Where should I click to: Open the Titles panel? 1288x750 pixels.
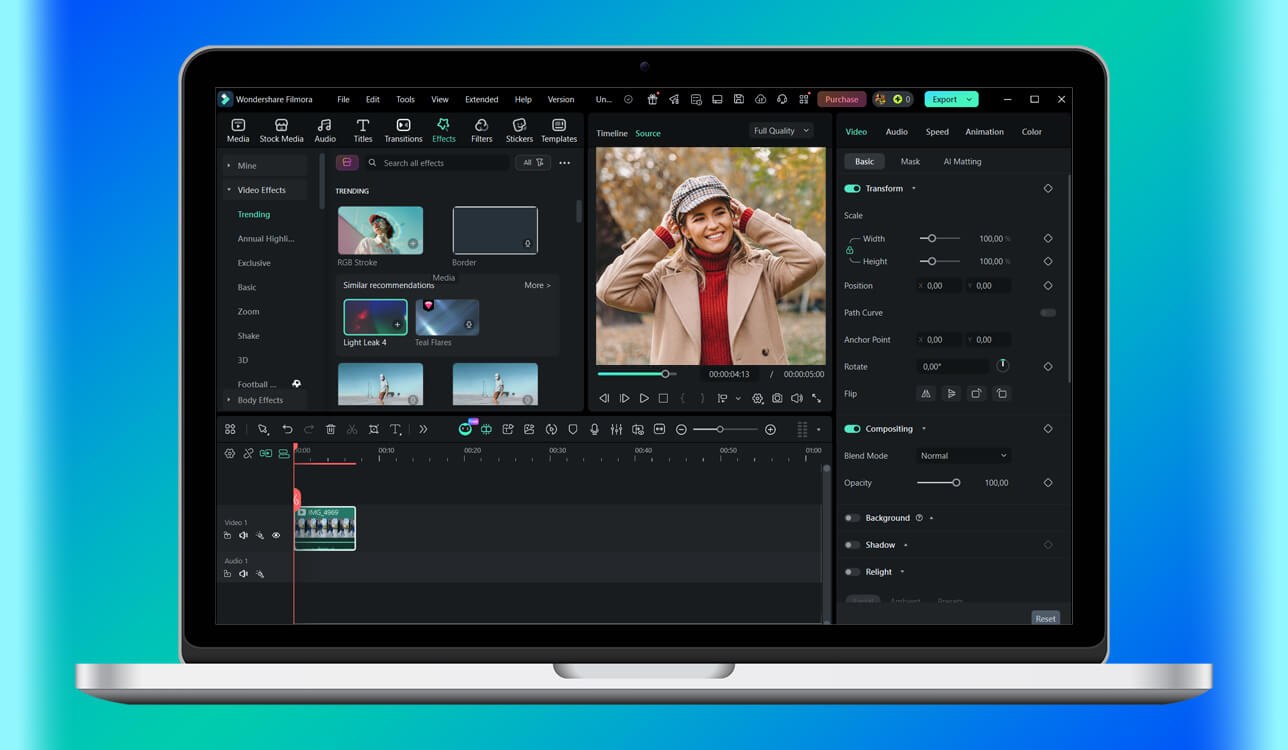(363, 130)
